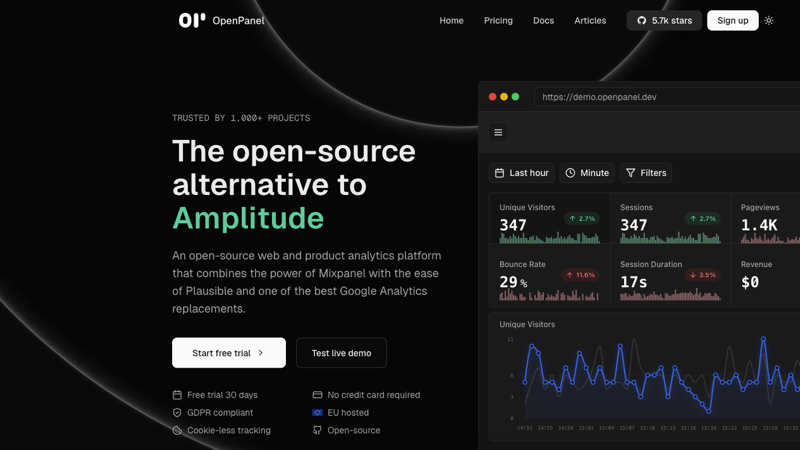The width and height of the screenshot is (800, 450).
Task: Click the clock icon in Minute selector
Action: 570,173
